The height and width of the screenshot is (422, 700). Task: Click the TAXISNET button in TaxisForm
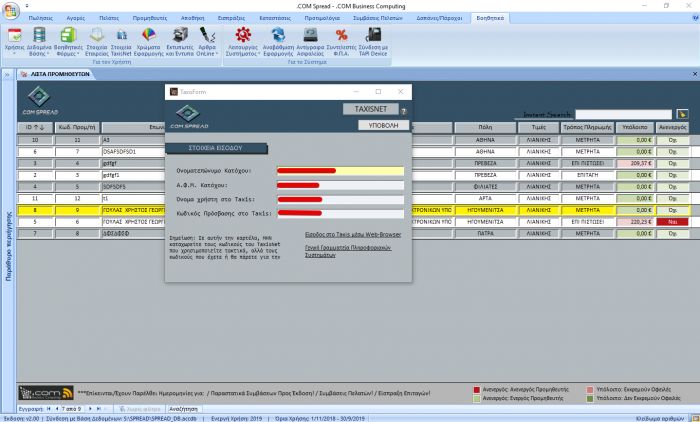pyautogui.click(x=371, y=109)
